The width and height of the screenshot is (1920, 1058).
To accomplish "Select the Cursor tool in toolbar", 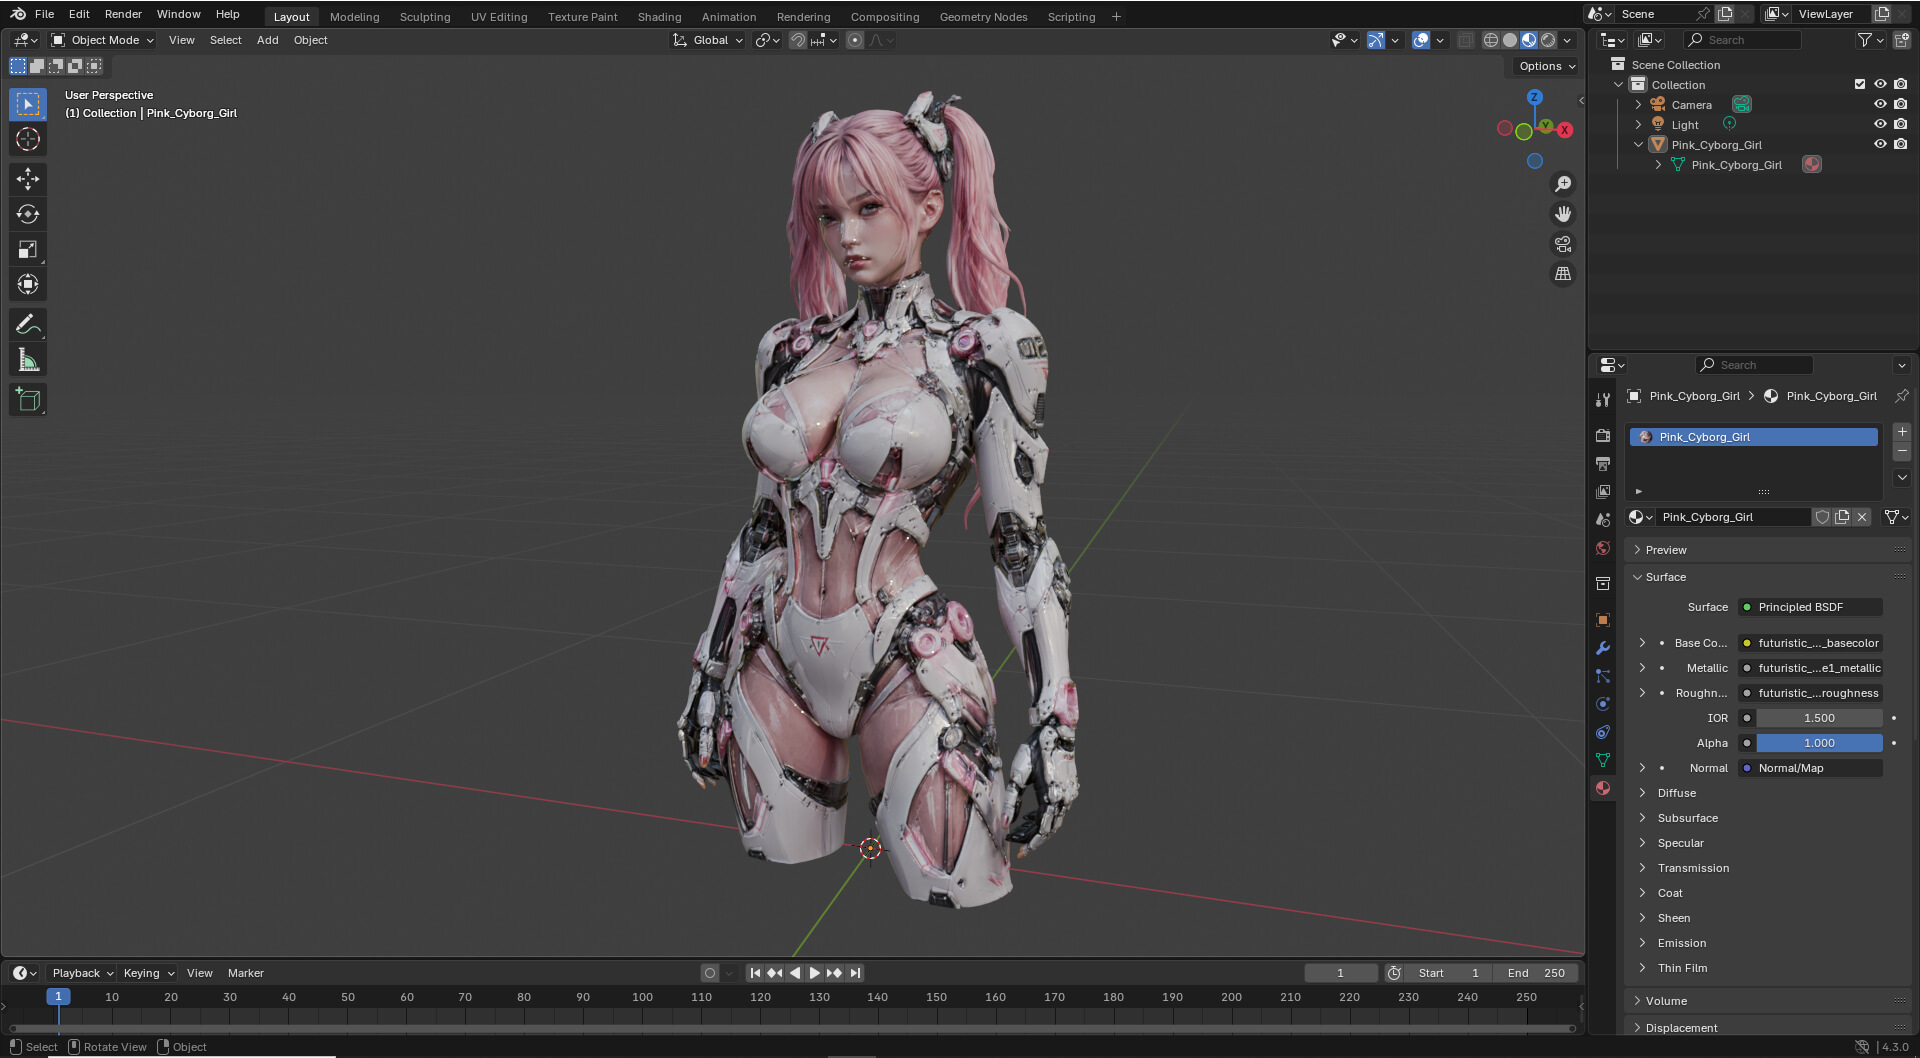I will click(x=28, y=139).
